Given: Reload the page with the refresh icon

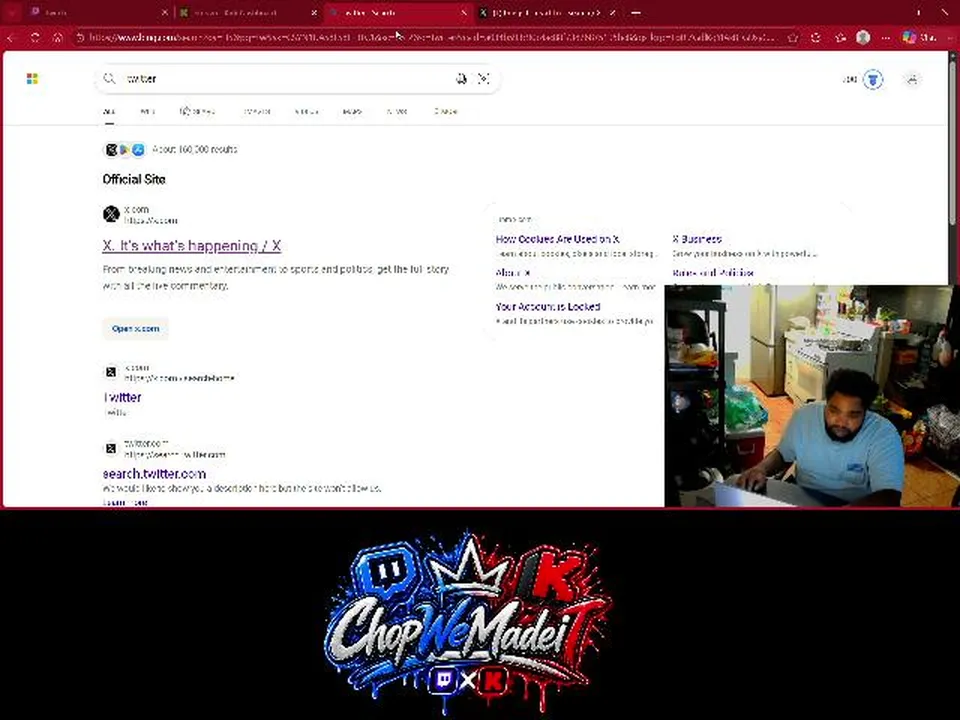Looking at the screenshot, I should [x=35, y=38].
